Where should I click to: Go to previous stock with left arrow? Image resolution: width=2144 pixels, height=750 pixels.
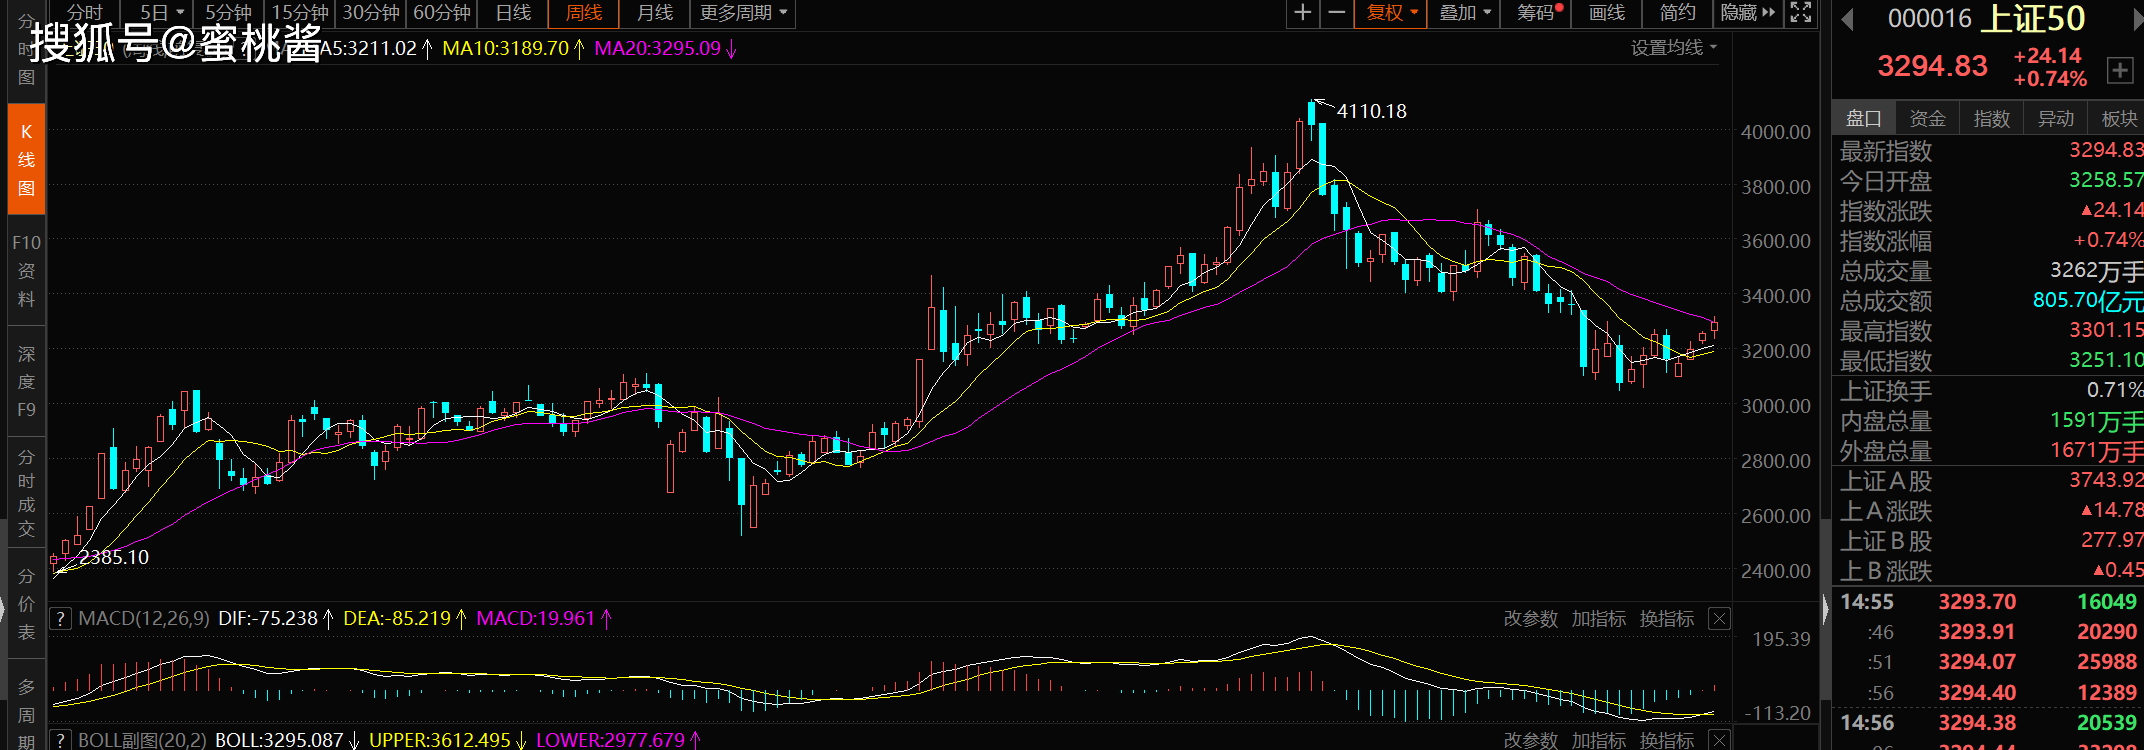pos(1848,19)
